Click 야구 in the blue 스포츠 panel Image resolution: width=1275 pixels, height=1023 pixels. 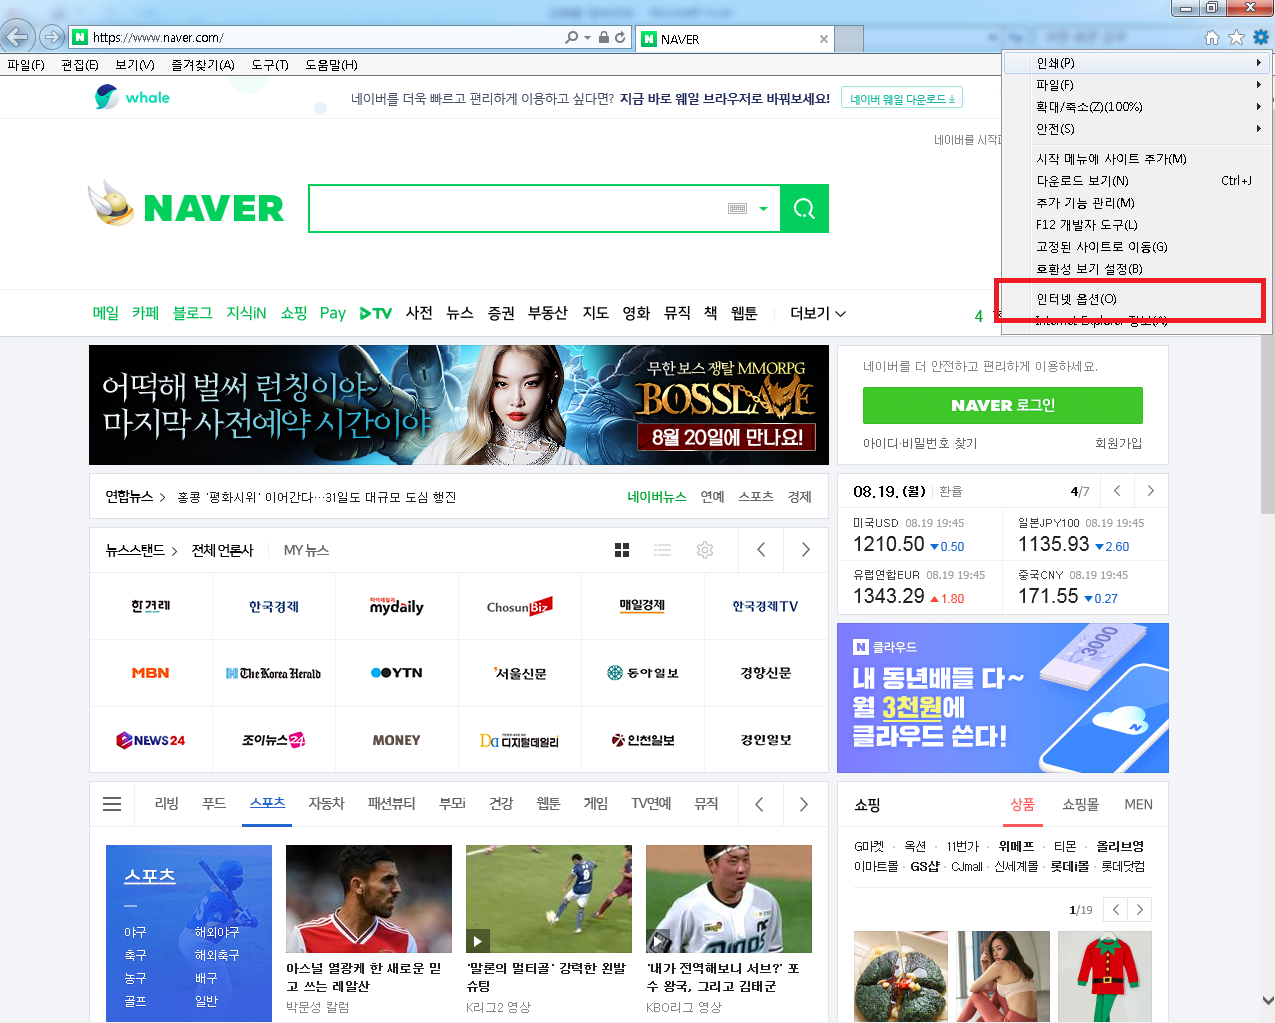[135, 932]
